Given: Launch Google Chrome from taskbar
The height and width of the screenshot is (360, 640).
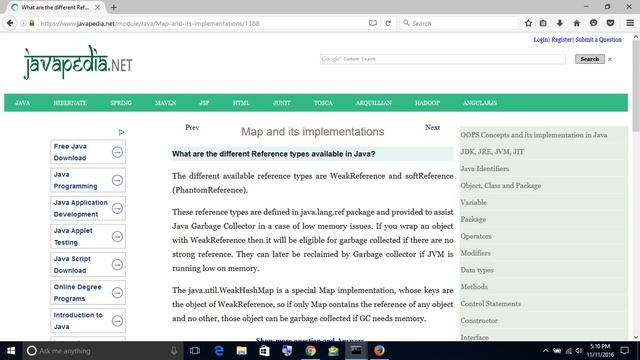Looking at the screenshot, I should coord(311,351).
